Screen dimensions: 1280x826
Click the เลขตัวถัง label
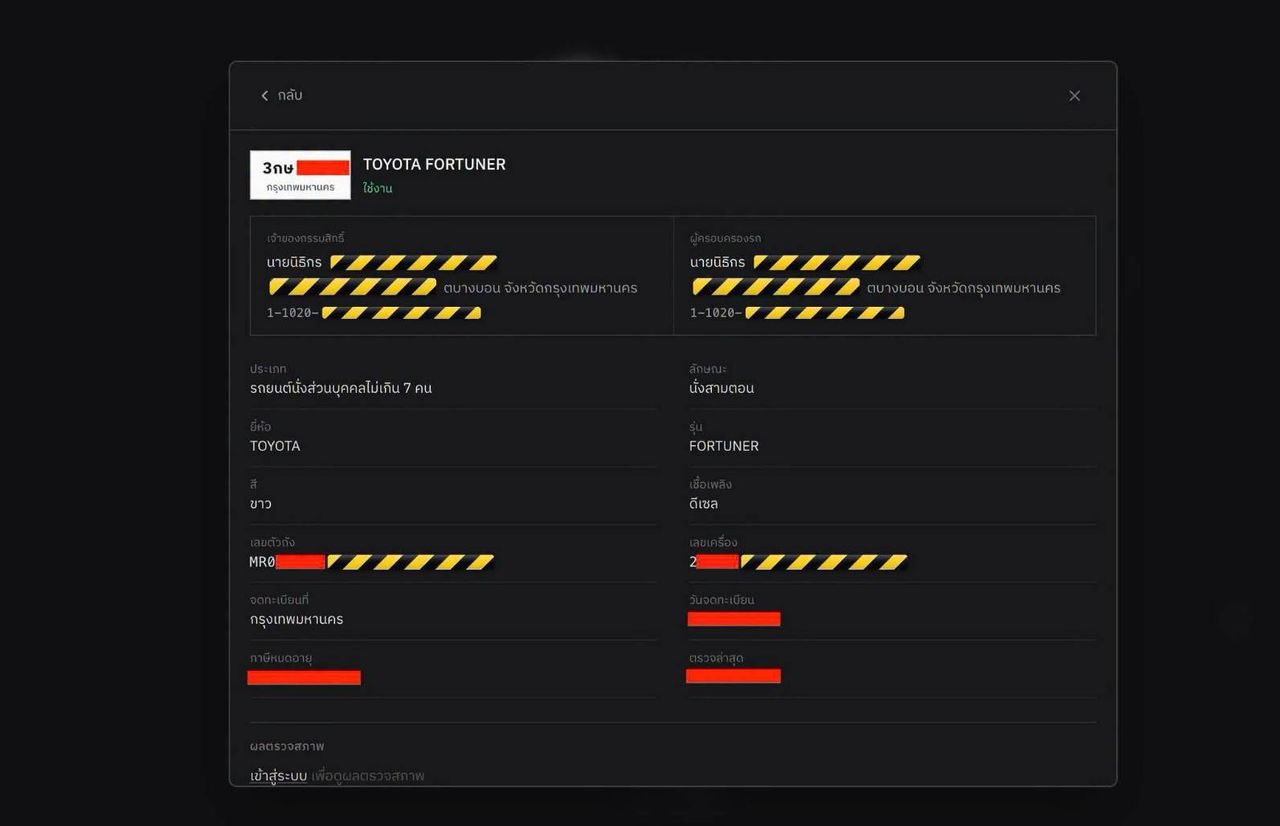(272, 542)
